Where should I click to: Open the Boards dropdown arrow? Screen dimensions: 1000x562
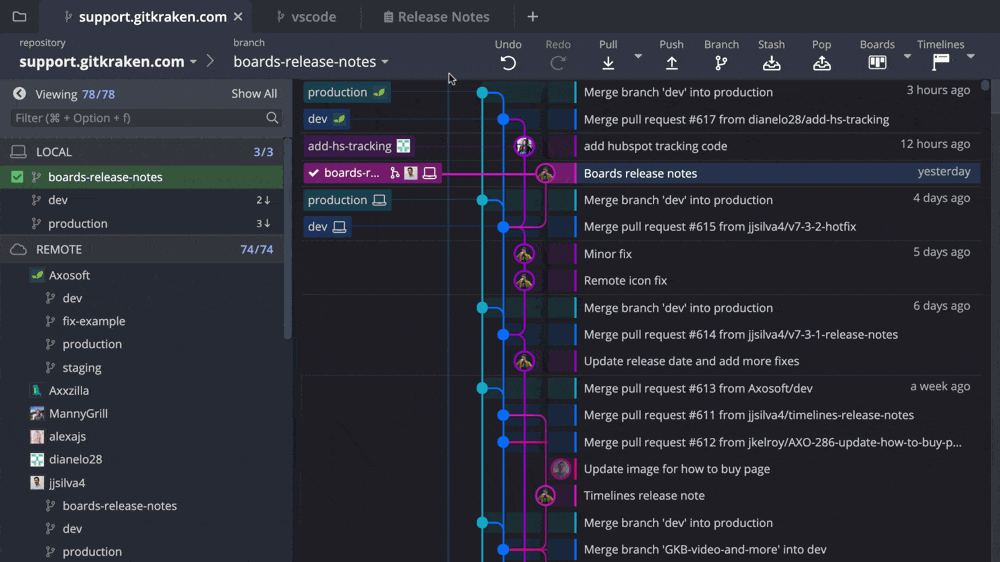pos(907,57)
